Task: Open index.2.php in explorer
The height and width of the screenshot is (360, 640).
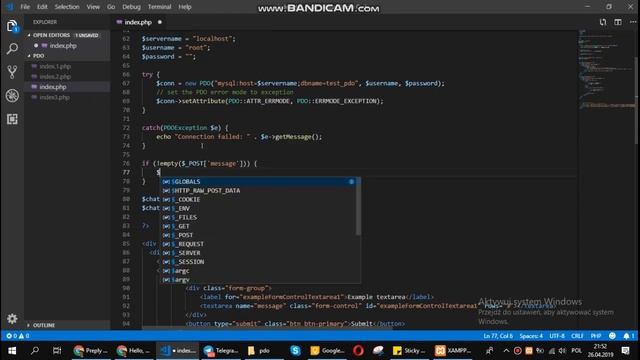Action: (x=55, y=77)
